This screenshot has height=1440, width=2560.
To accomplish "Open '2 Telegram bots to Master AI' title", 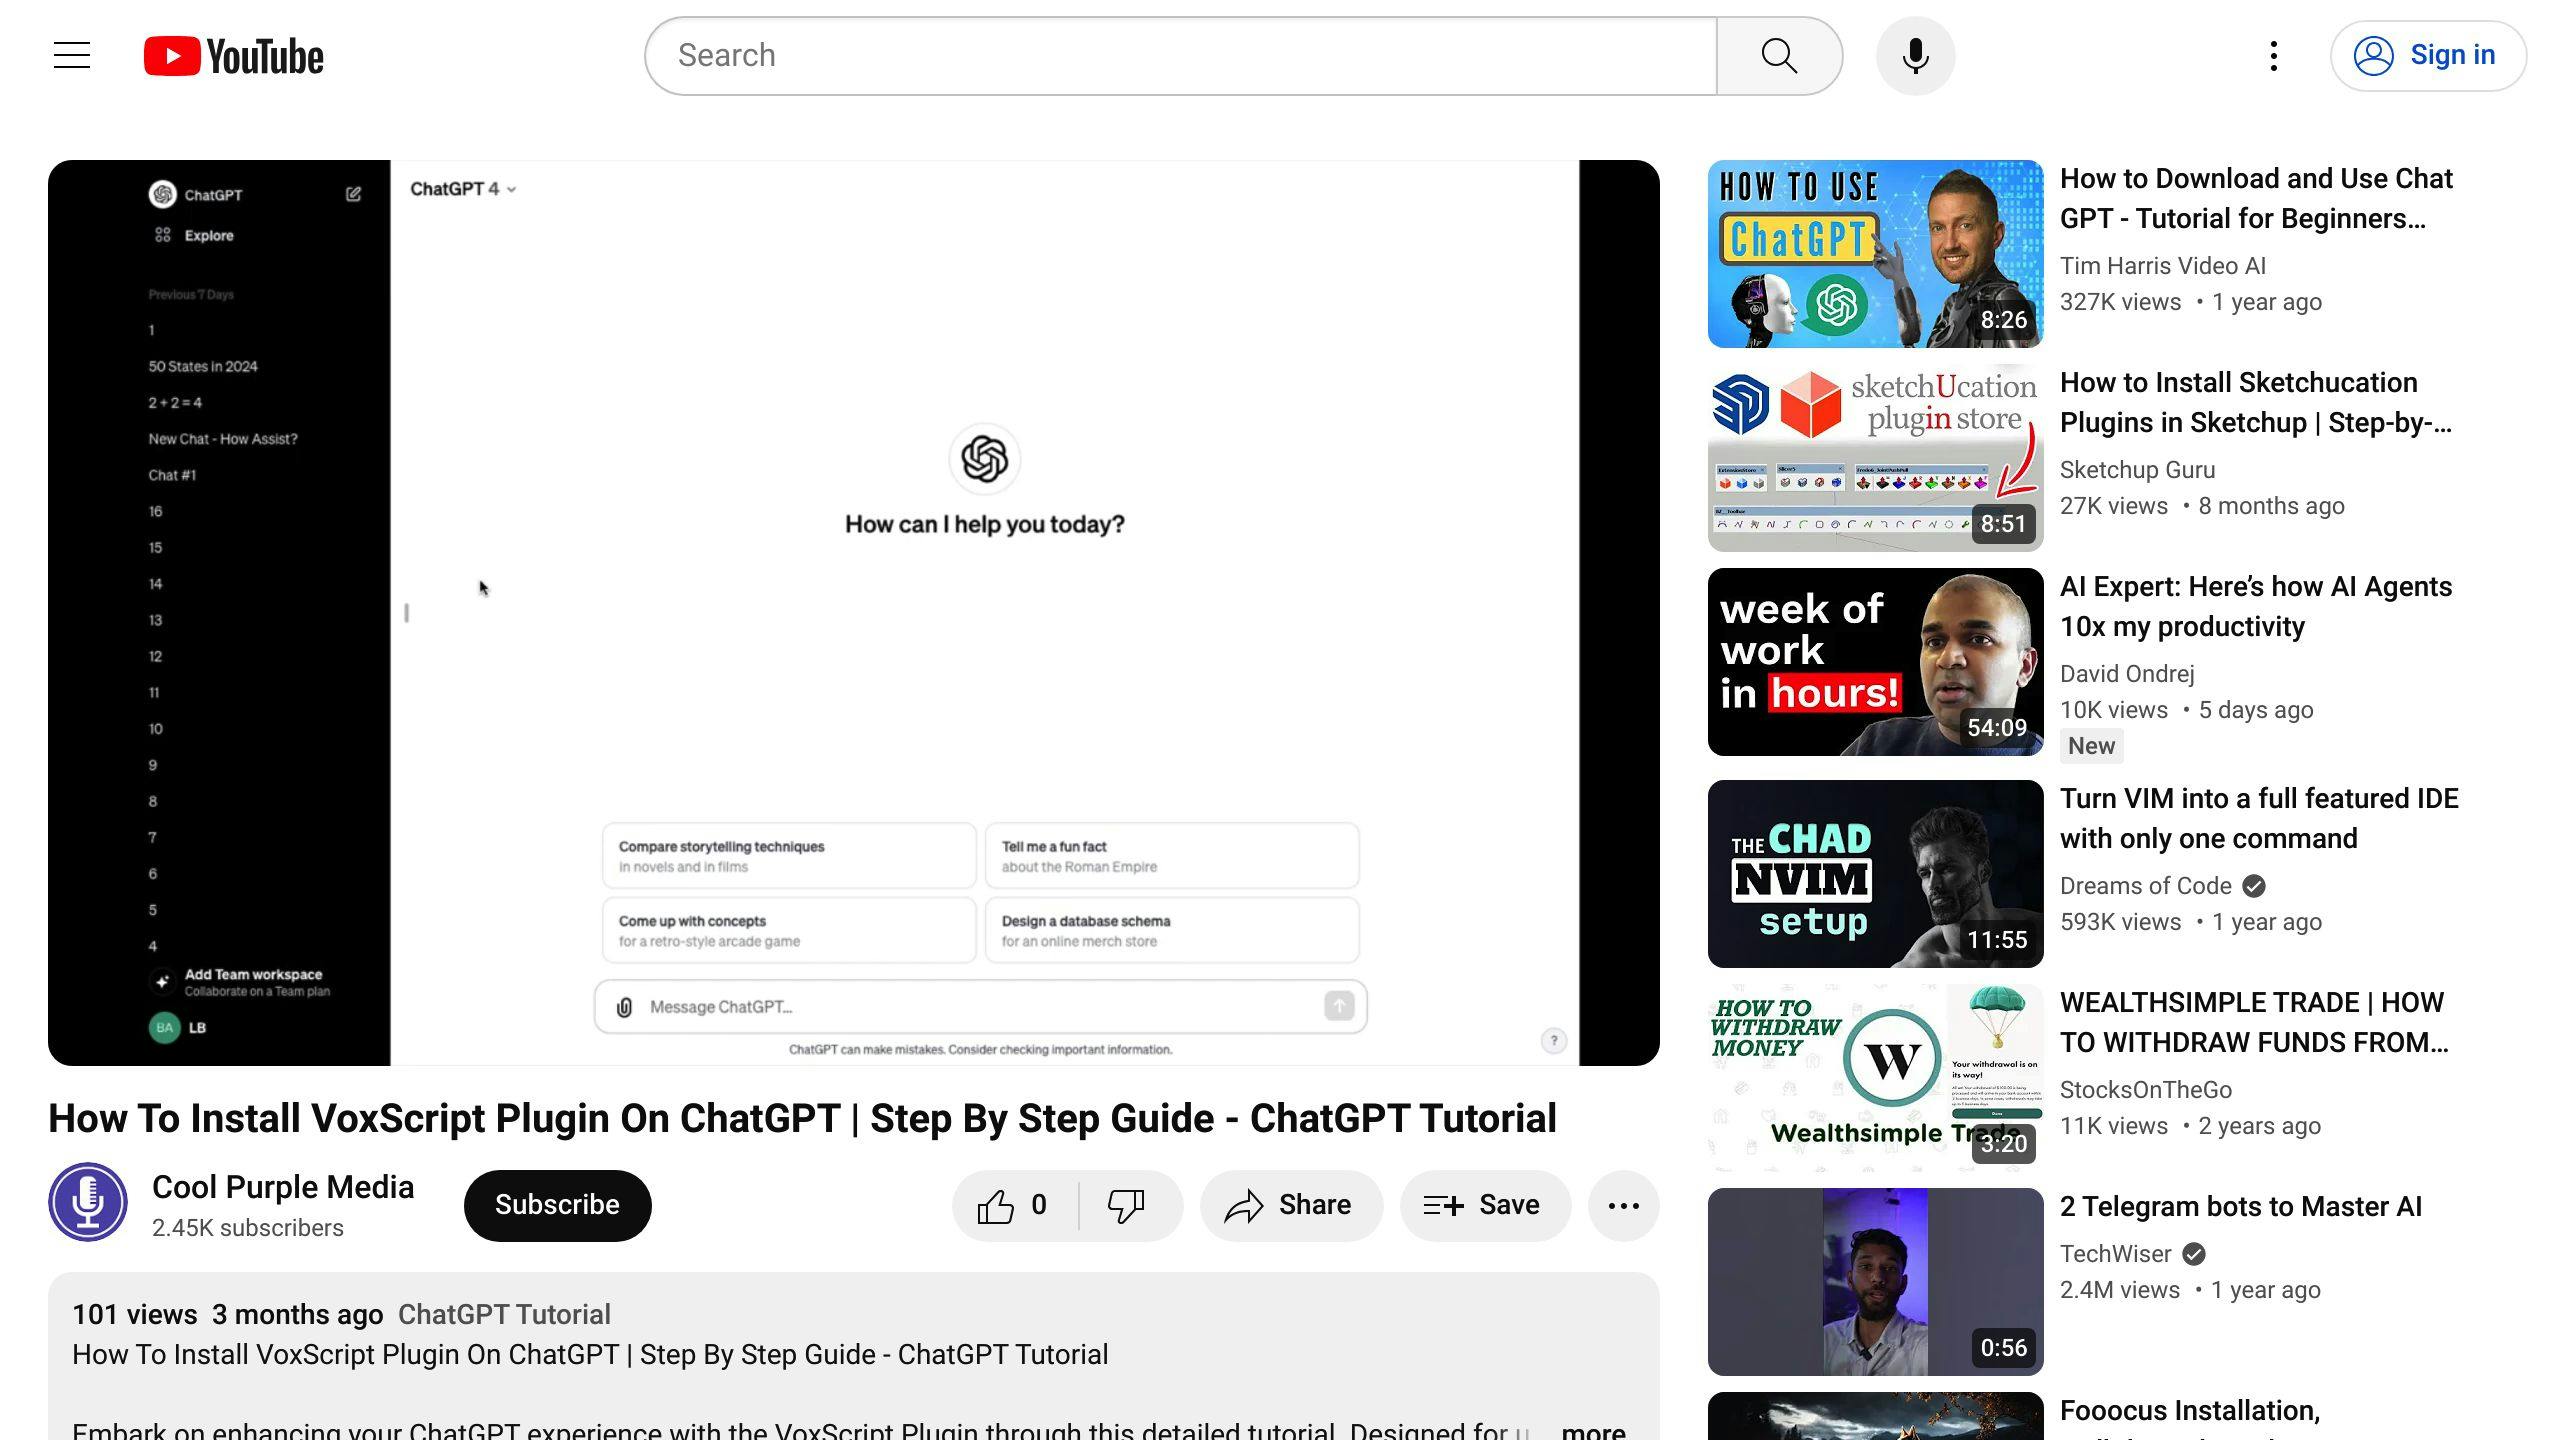I will pyautogui.click(x=2240, y=1207).
